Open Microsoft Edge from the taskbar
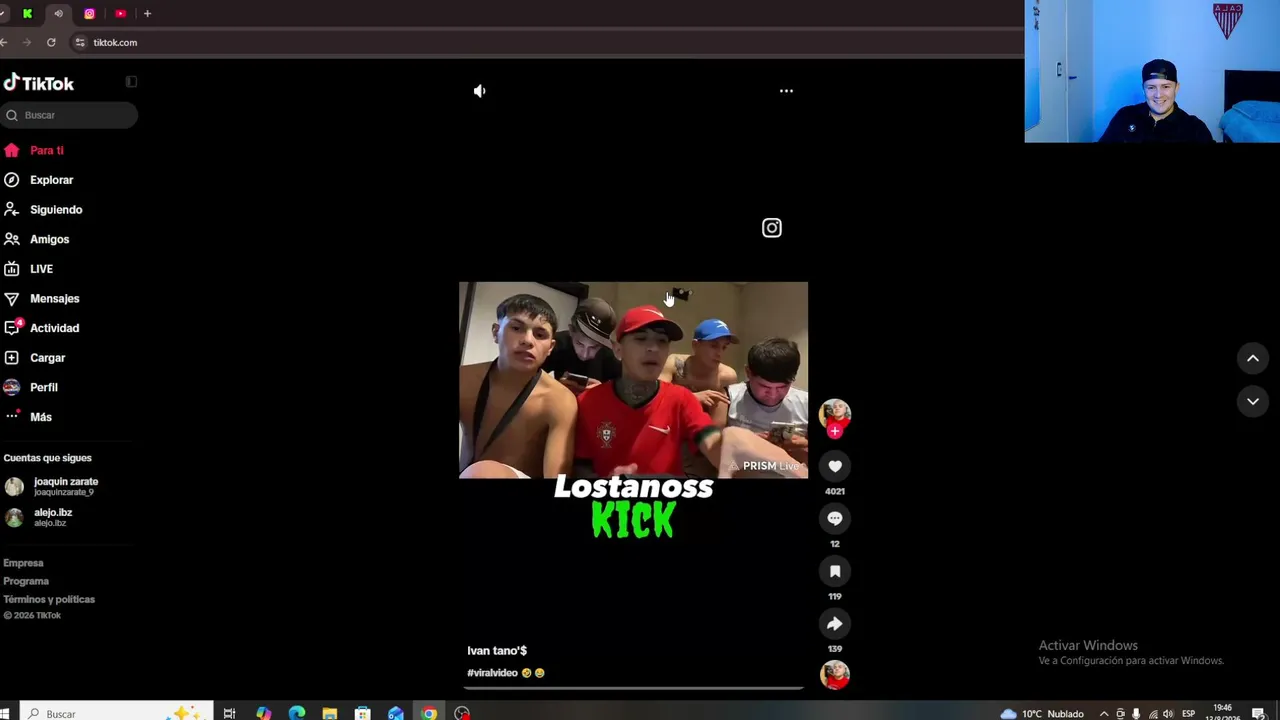 pyautogui.click(x=296, y=713)
